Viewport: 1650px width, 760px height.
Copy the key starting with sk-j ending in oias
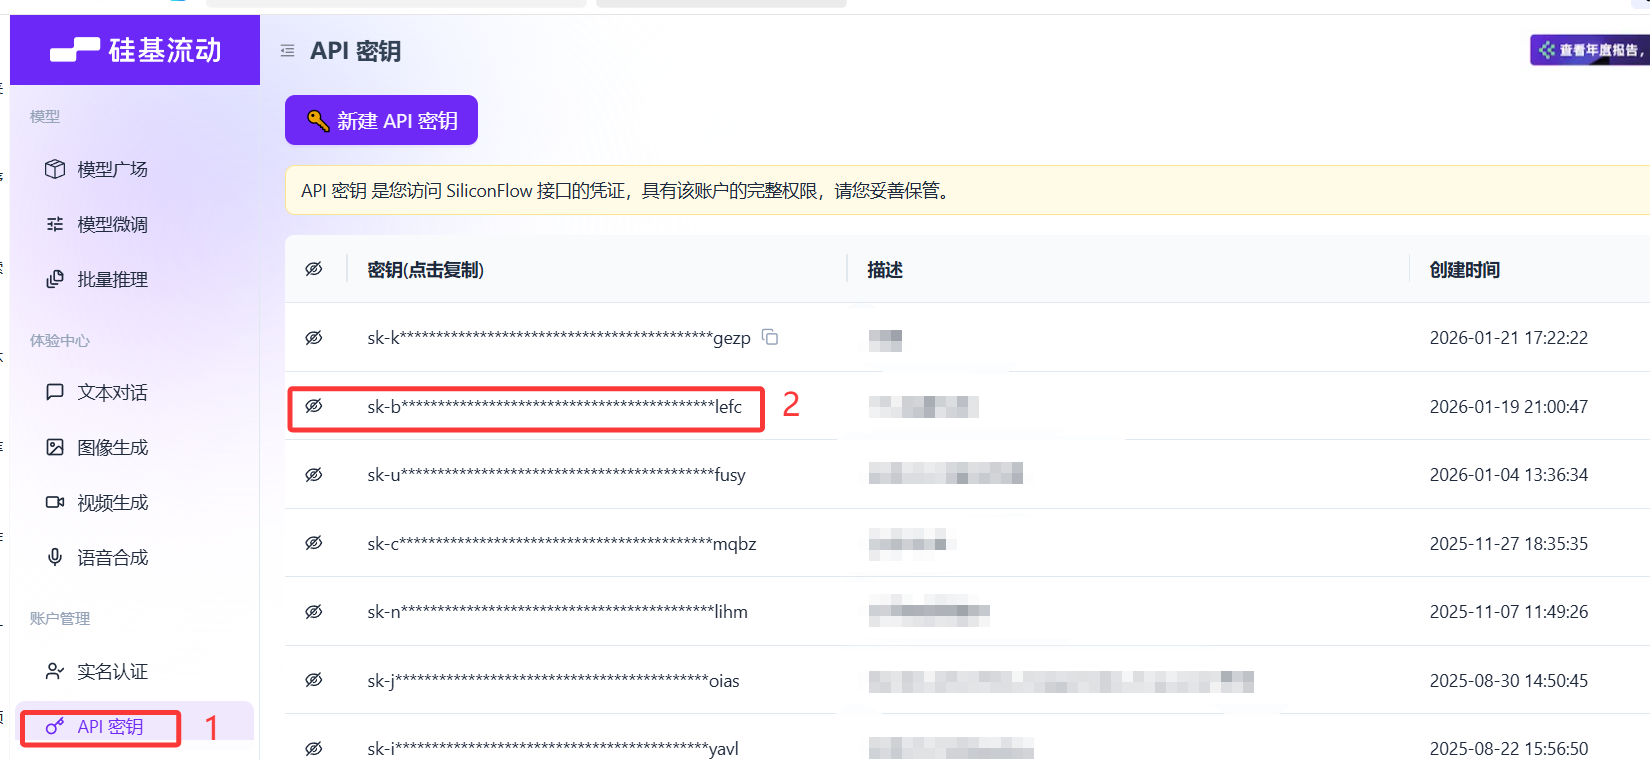click(x=554, y=681)
